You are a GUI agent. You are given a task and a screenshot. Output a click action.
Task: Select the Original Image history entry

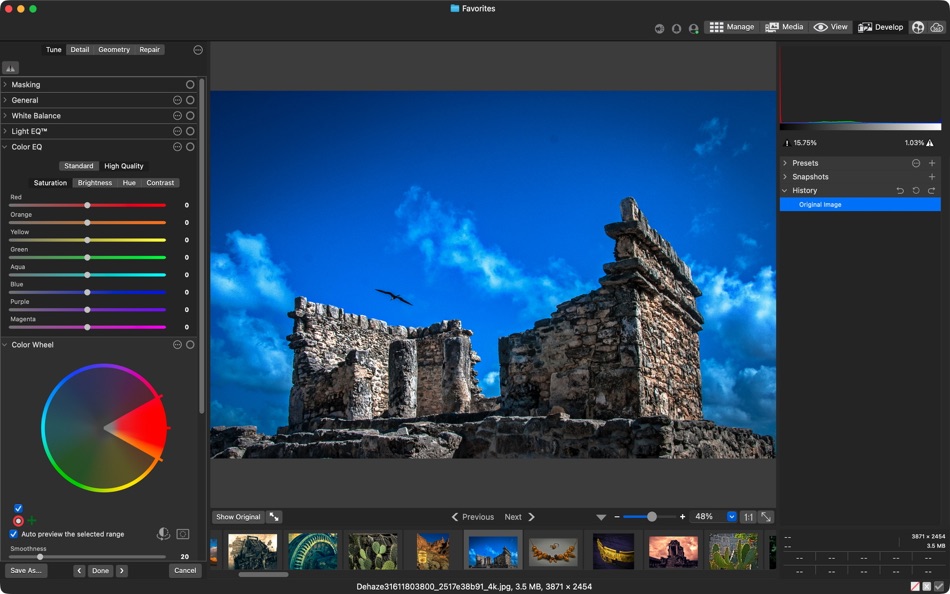(x=860, y=204)
